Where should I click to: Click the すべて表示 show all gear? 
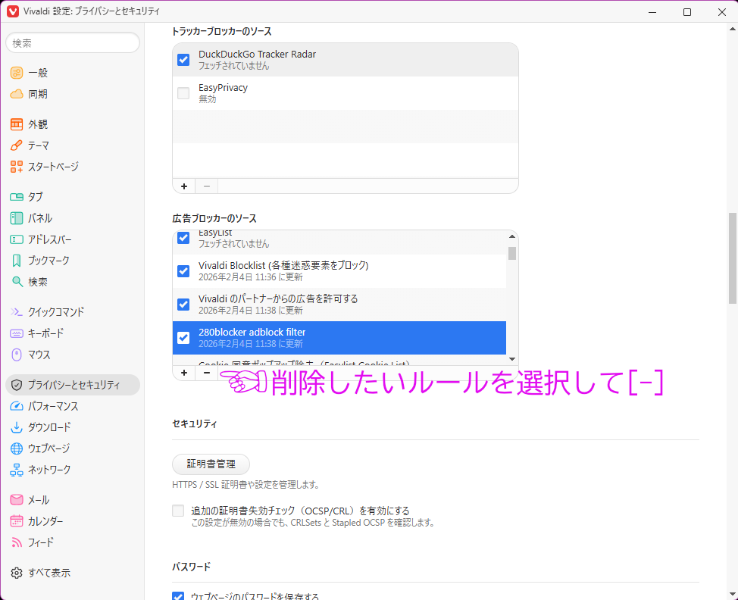(16, 573)
